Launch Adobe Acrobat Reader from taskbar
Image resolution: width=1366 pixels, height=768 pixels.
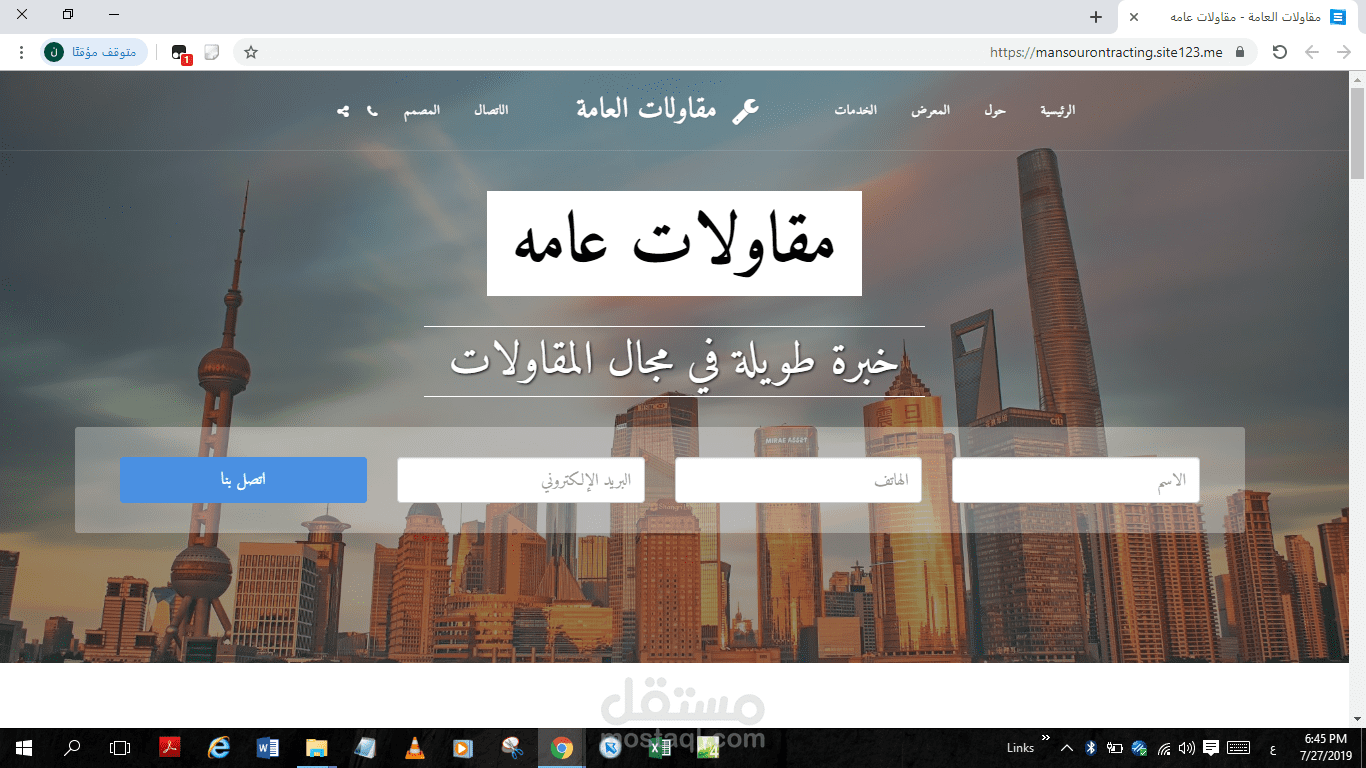169,748
